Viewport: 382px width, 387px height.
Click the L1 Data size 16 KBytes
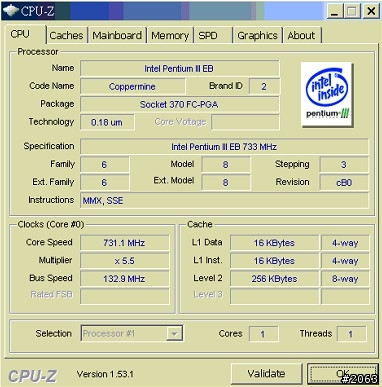tap(274, 243)
